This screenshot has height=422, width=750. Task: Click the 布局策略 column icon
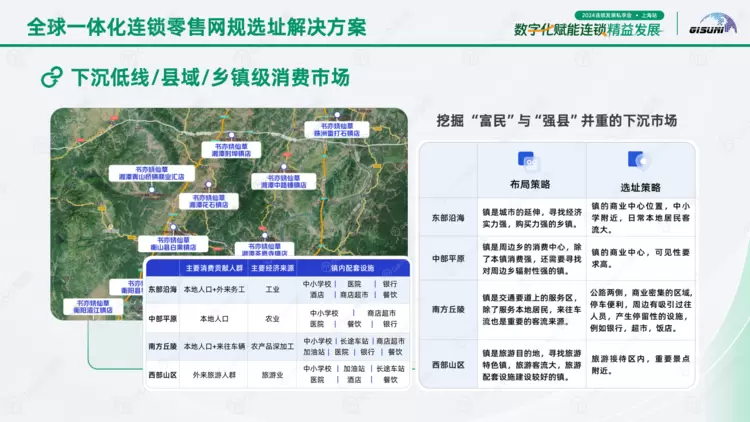pyautogui.click(x=527, y=161)
